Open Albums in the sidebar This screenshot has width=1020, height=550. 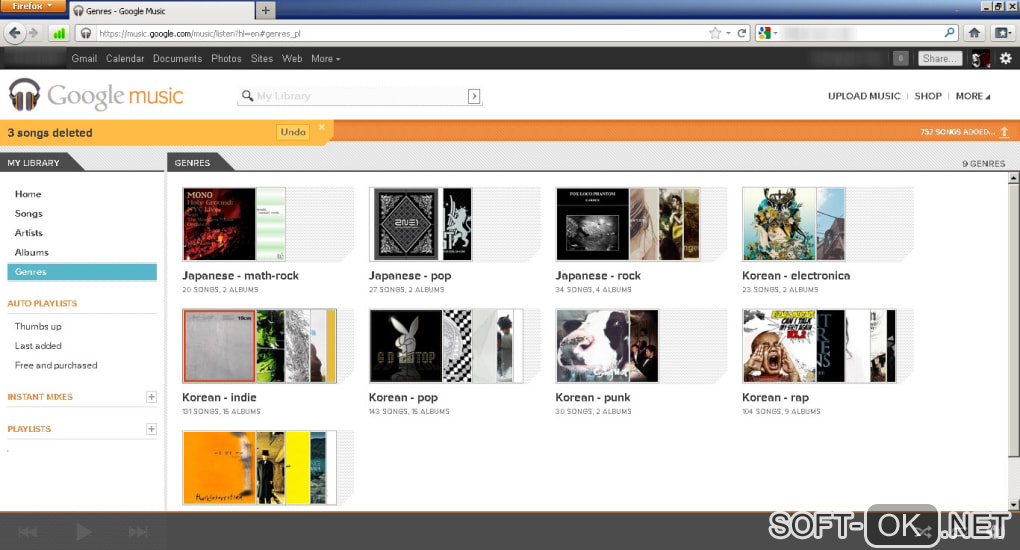click(x=31, y=253)
